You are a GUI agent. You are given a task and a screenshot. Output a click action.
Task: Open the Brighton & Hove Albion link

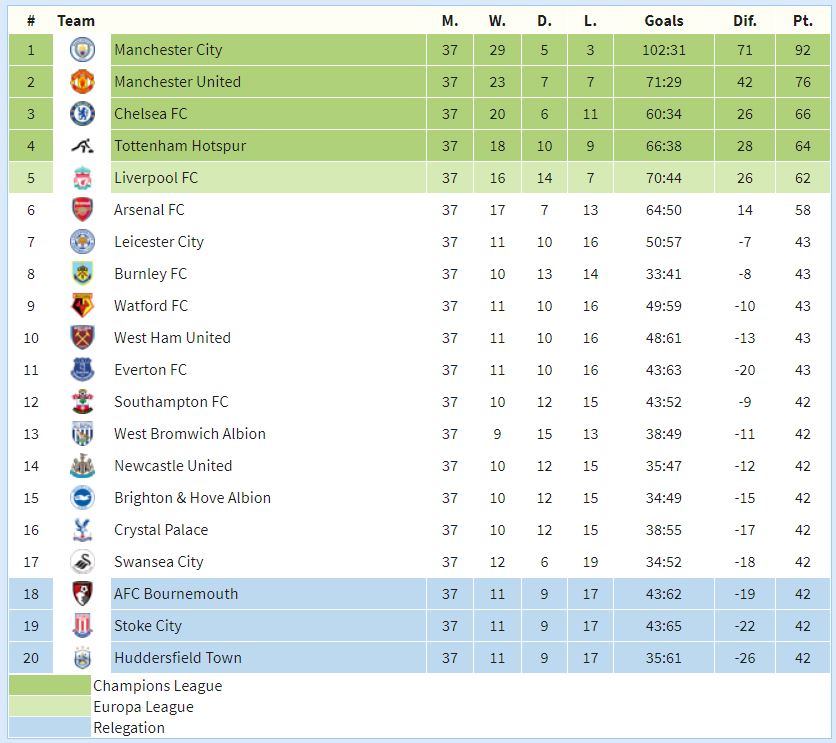pyautogui.click(x=192, y=498)
